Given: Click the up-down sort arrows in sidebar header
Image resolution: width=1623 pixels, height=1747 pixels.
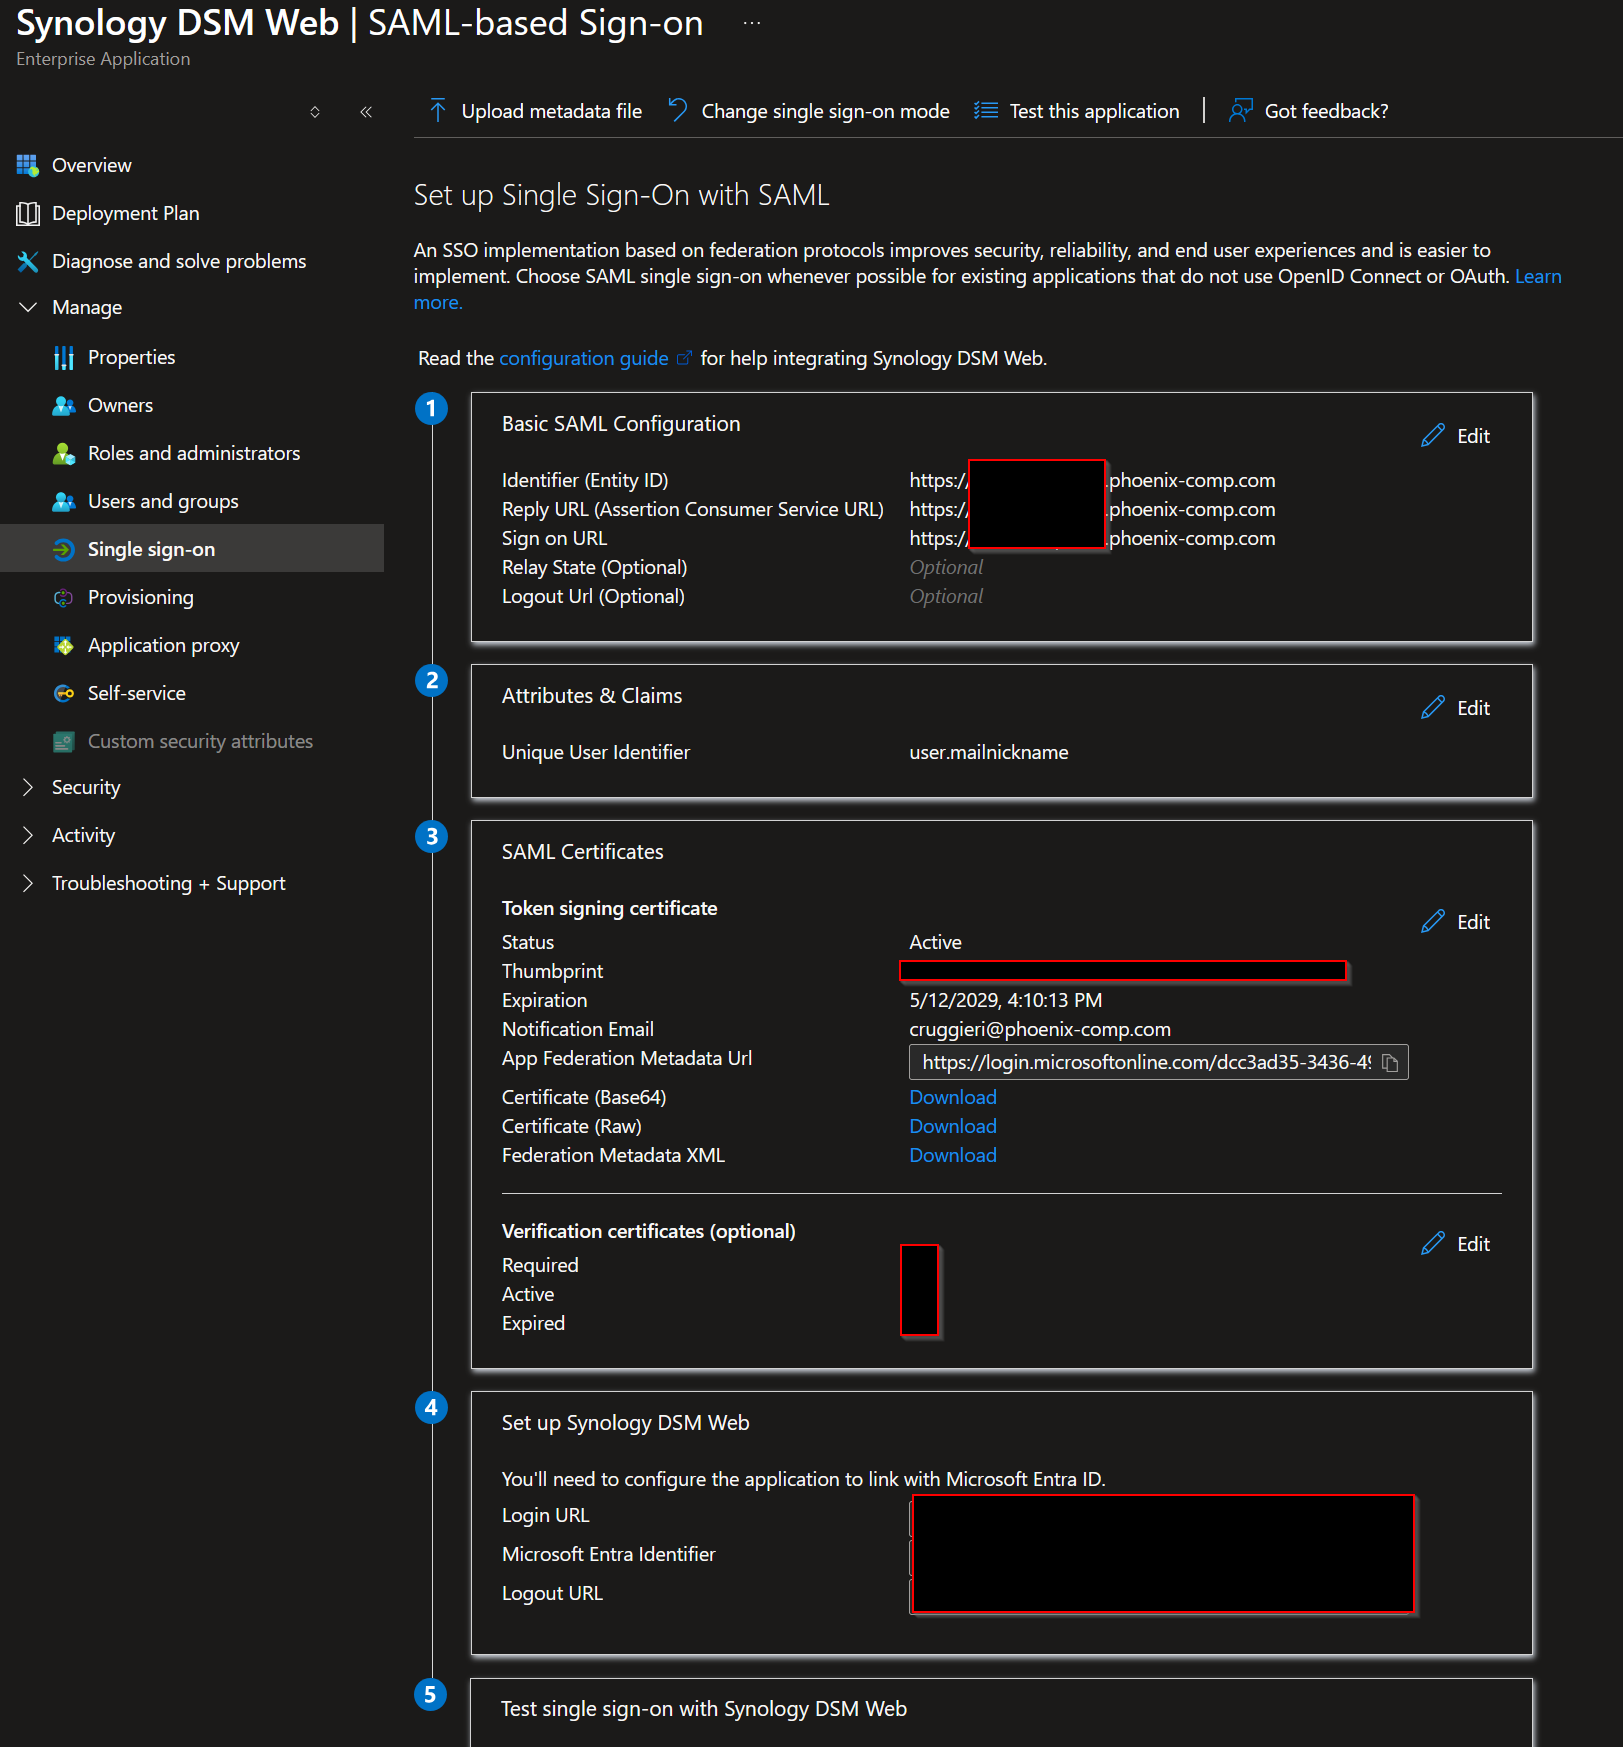Looking at the screenshot, I should point(315,112).
